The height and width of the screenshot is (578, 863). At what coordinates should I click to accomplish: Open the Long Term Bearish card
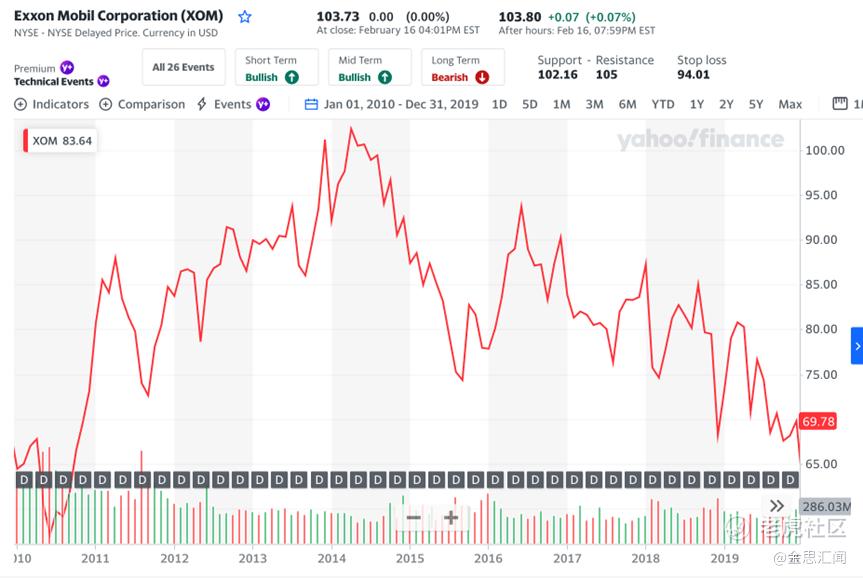(x=463, y=67)
